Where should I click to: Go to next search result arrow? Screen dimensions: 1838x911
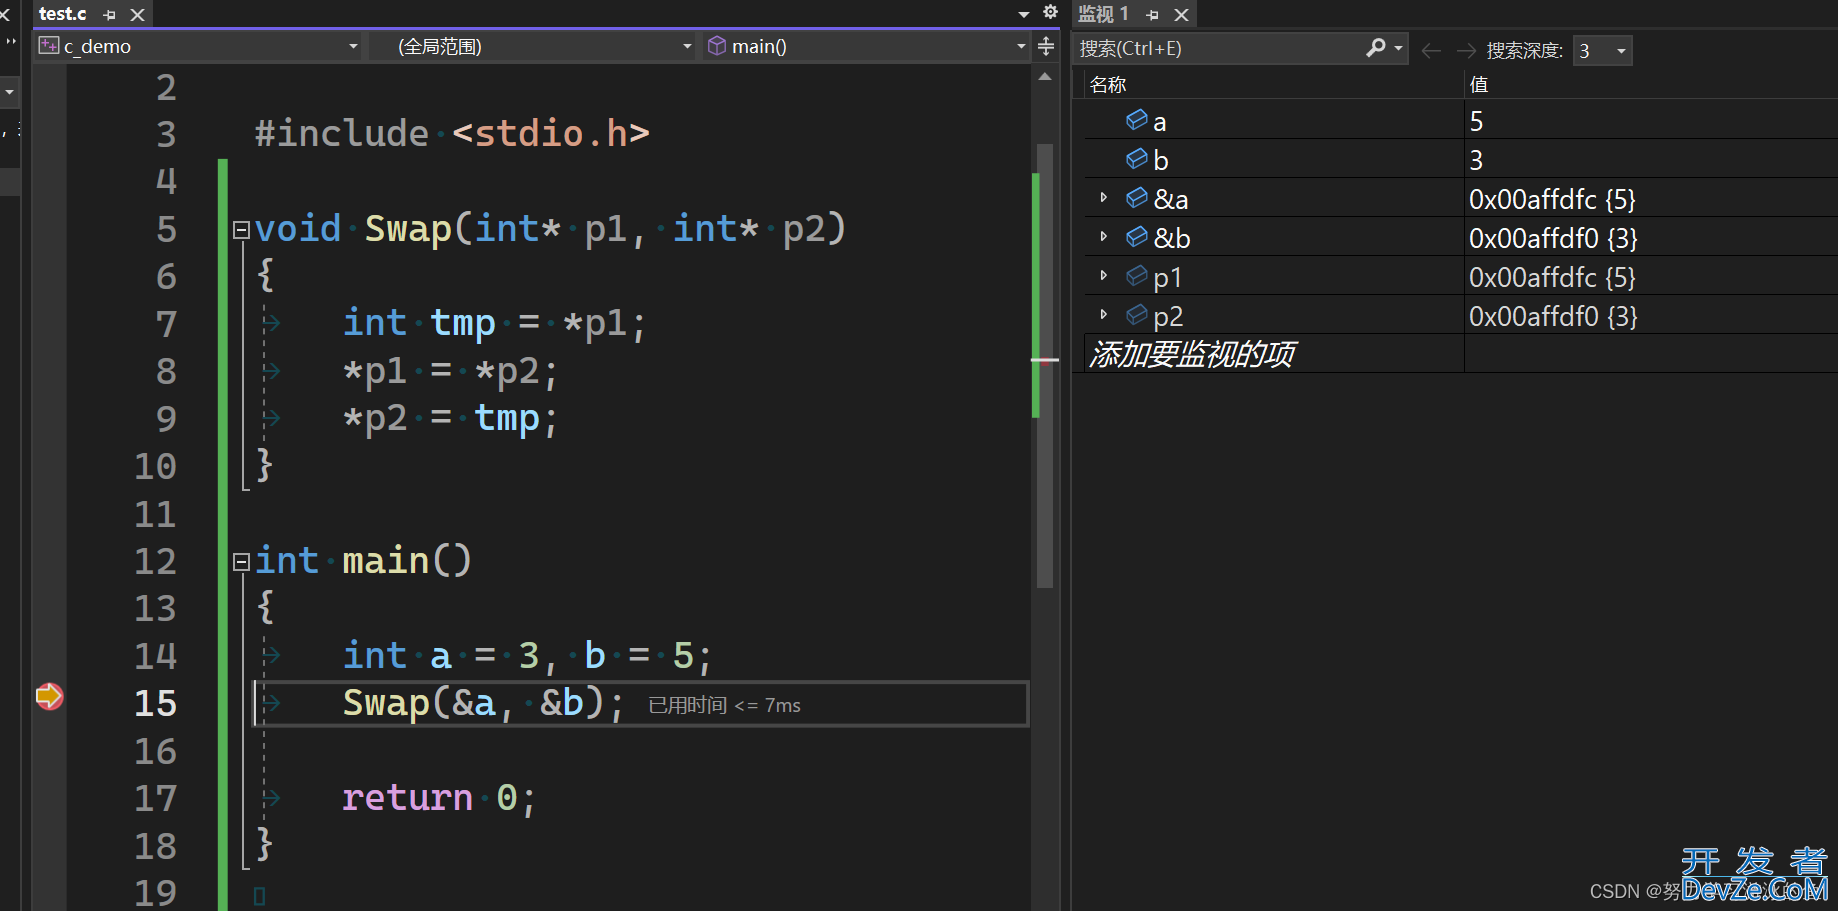[x=1466, y=50]
